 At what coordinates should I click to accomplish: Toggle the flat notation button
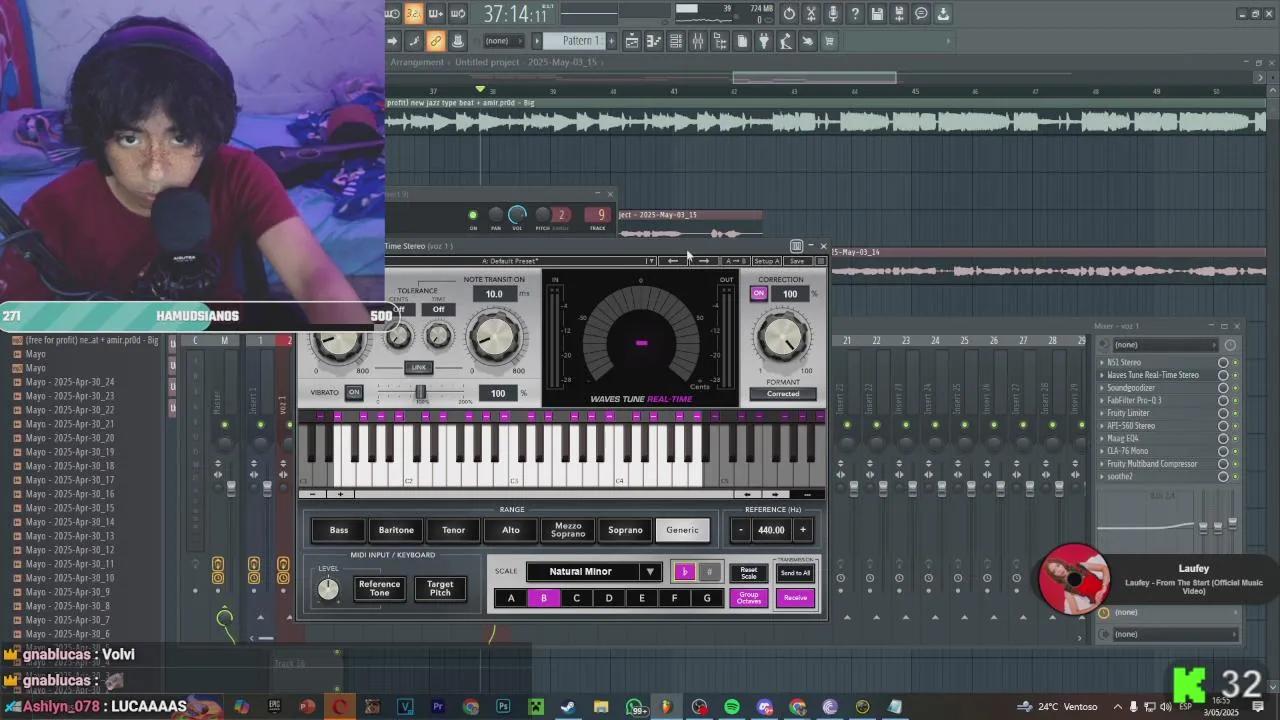684,572
